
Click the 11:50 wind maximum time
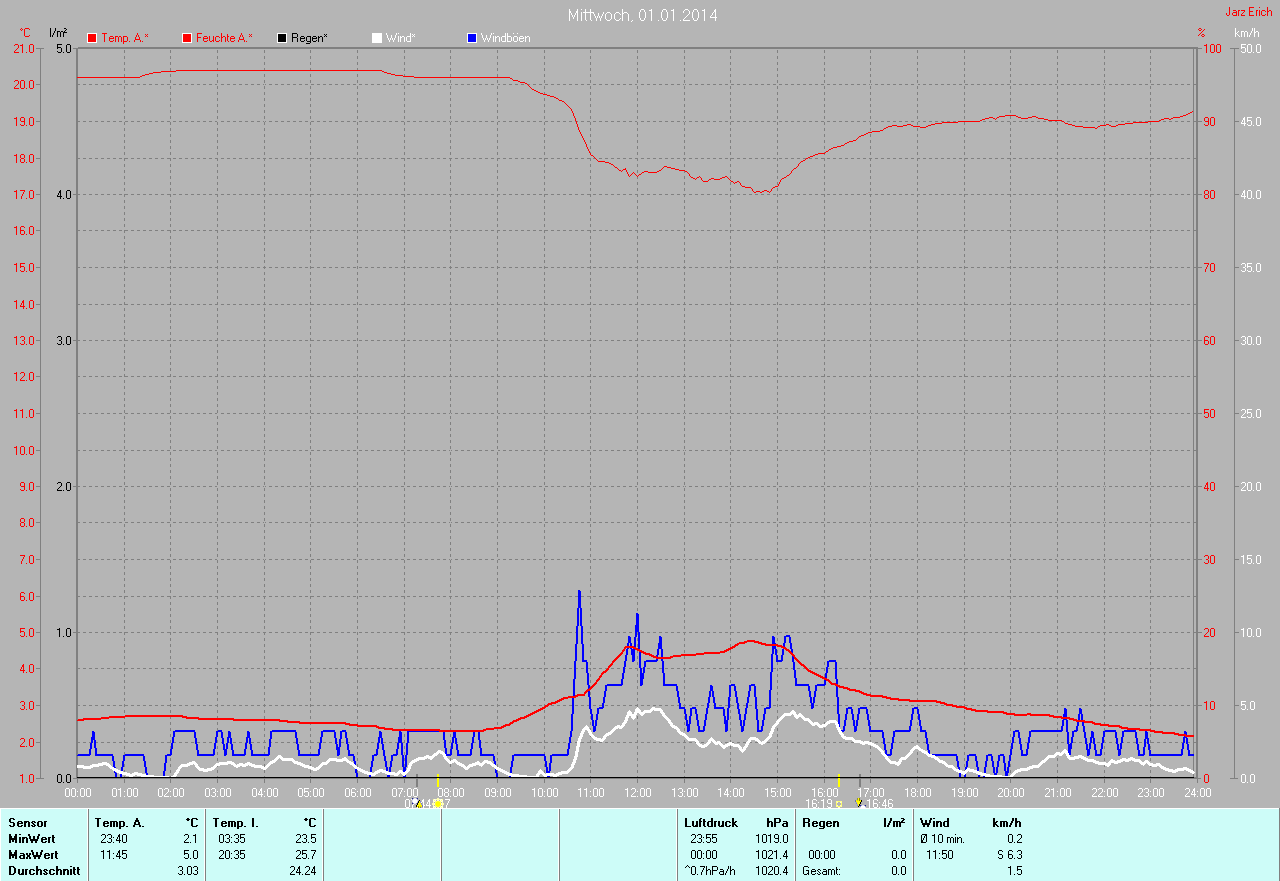[x=940, y=855]
